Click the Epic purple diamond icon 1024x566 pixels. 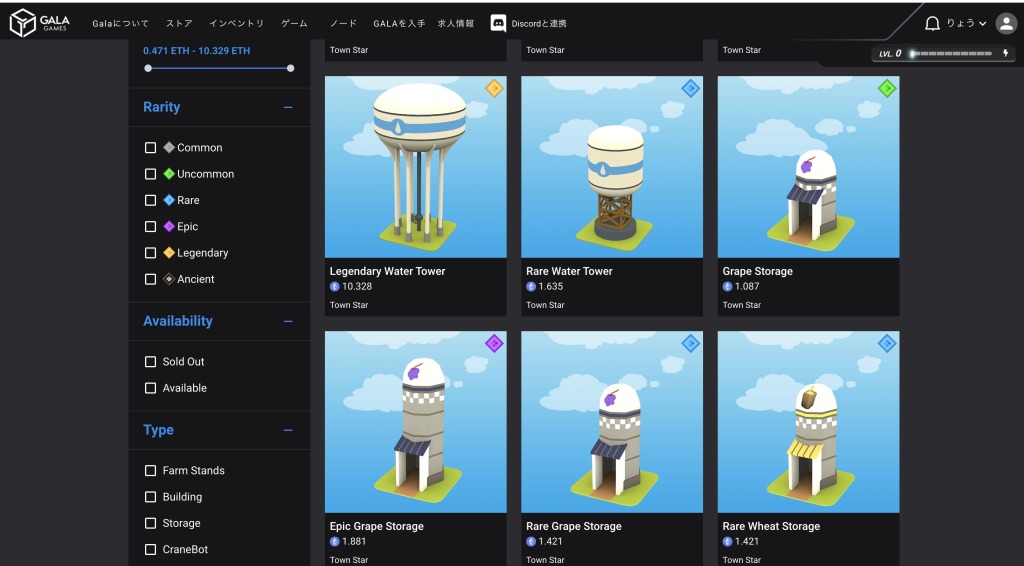169,227
